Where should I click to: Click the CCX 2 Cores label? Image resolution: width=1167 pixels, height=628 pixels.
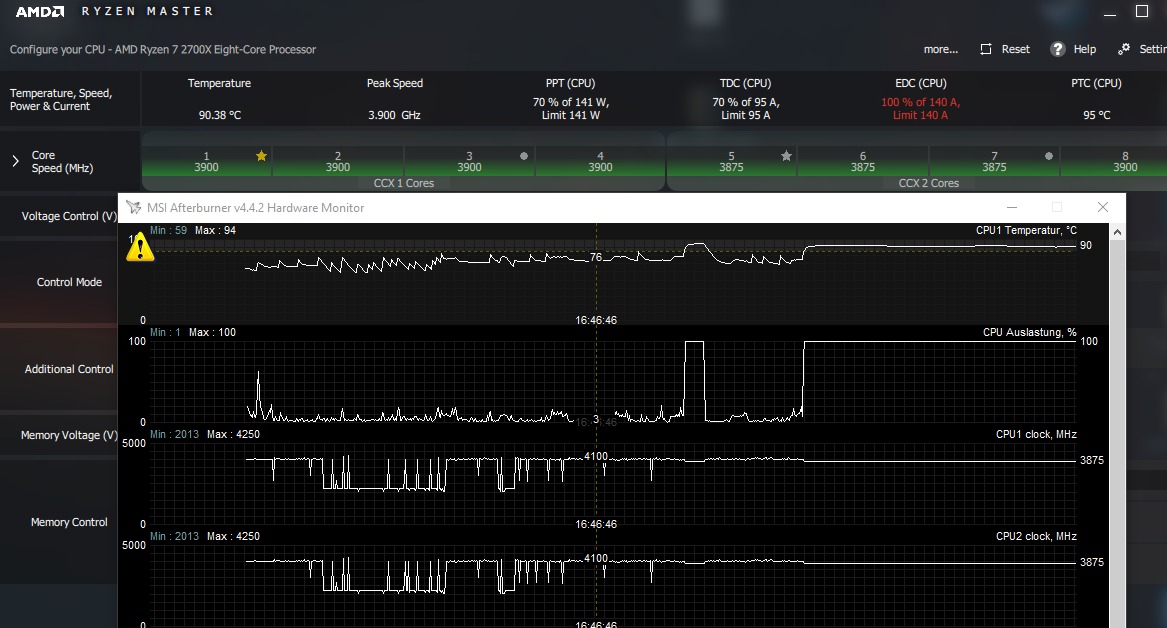[x=929, y=183]
